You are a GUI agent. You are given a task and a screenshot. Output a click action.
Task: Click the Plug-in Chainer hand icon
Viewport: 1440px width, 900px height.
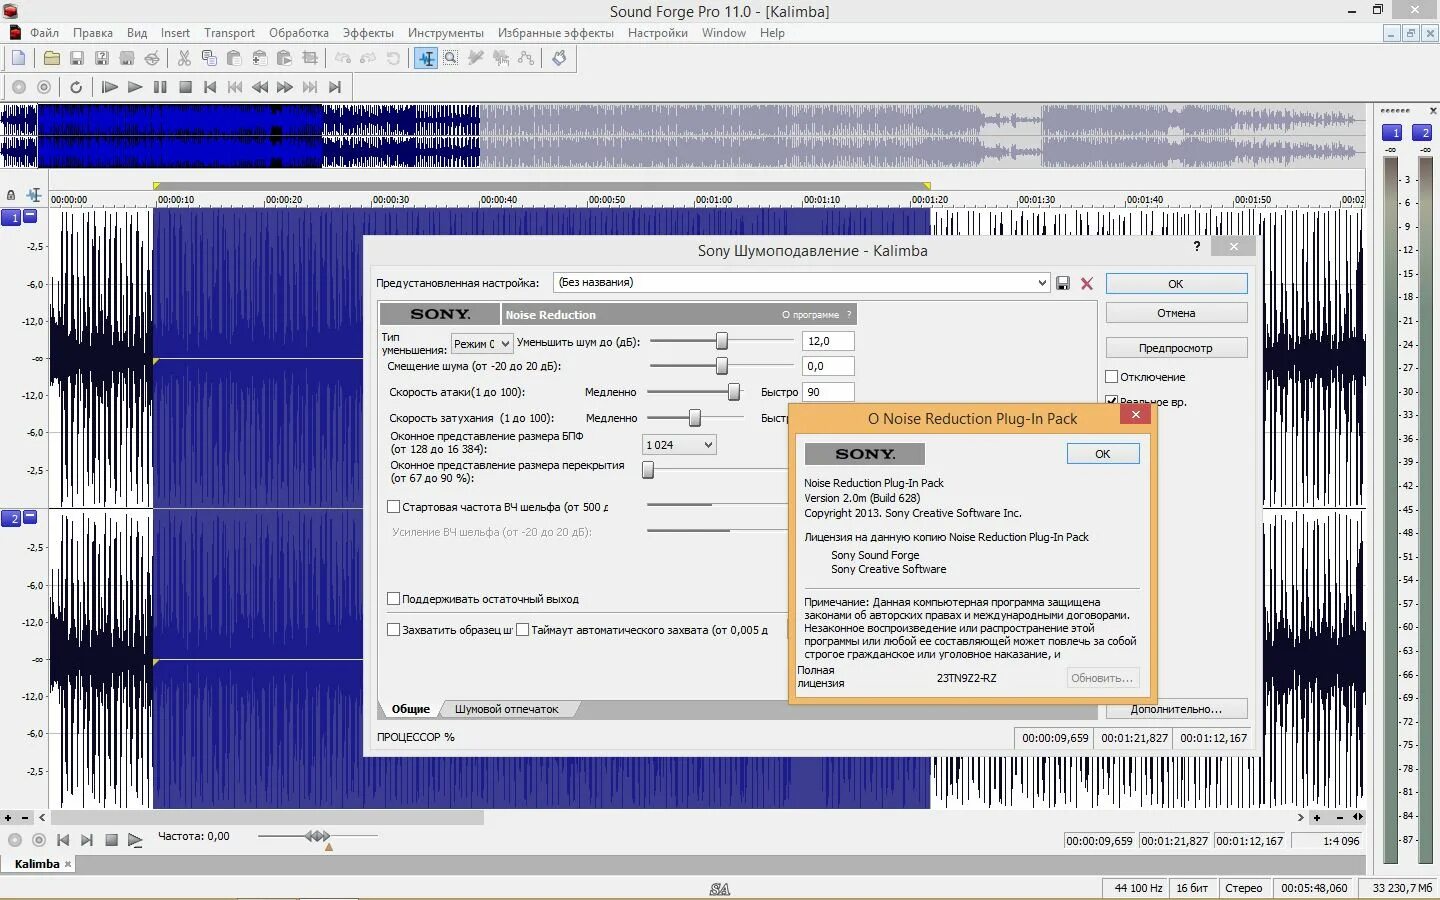(x=559, y=58)
